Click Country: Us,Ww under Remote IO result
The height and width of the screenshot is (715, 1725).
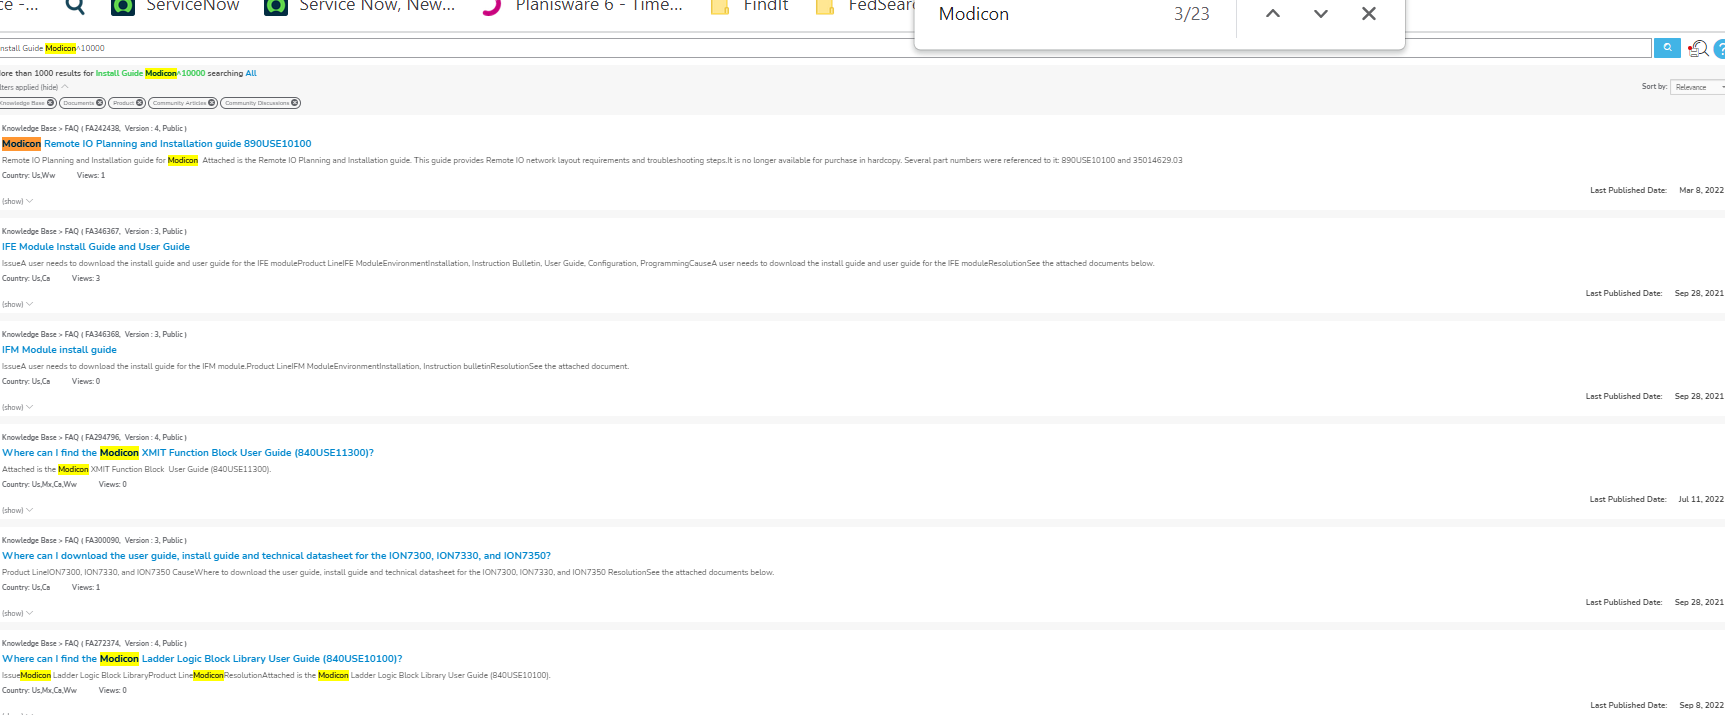coord(28,175)
